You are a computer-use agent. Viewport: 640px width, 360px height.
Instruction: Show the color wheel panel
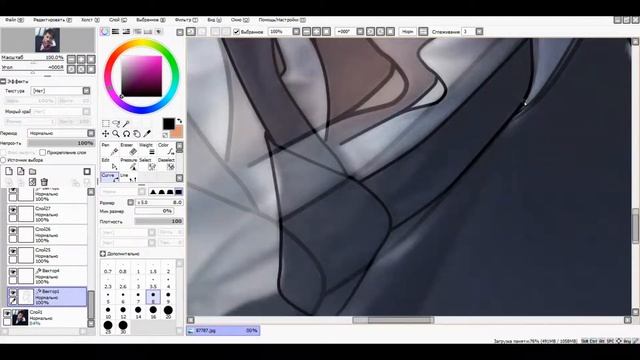[x=105, y=31]
